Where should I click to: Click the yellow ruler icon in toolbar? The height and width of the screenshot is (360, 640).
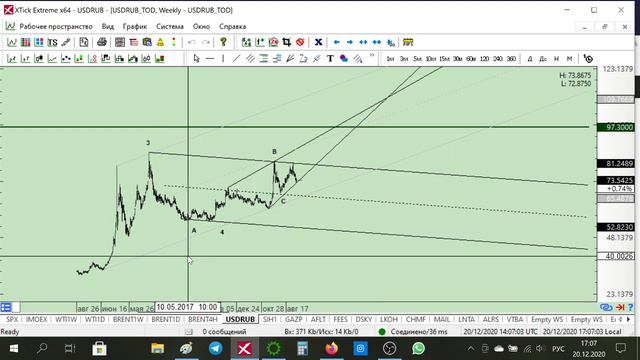tap(408, 42)
